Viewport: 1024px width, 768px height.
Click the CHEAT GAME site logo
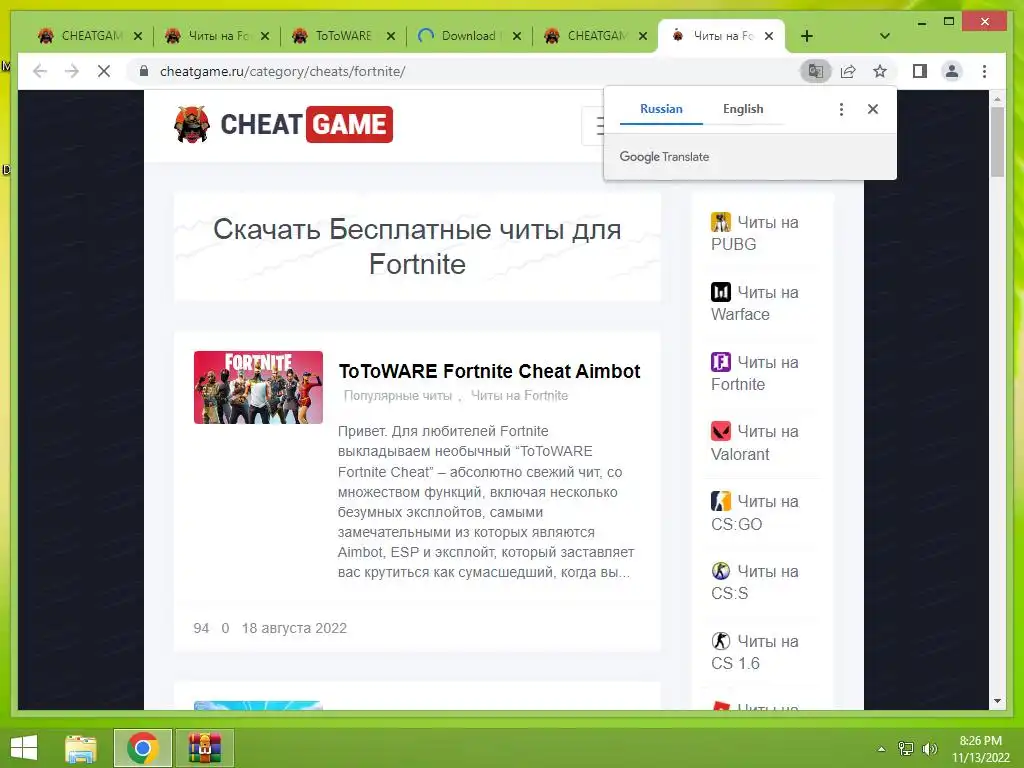[x=283, y=124]
